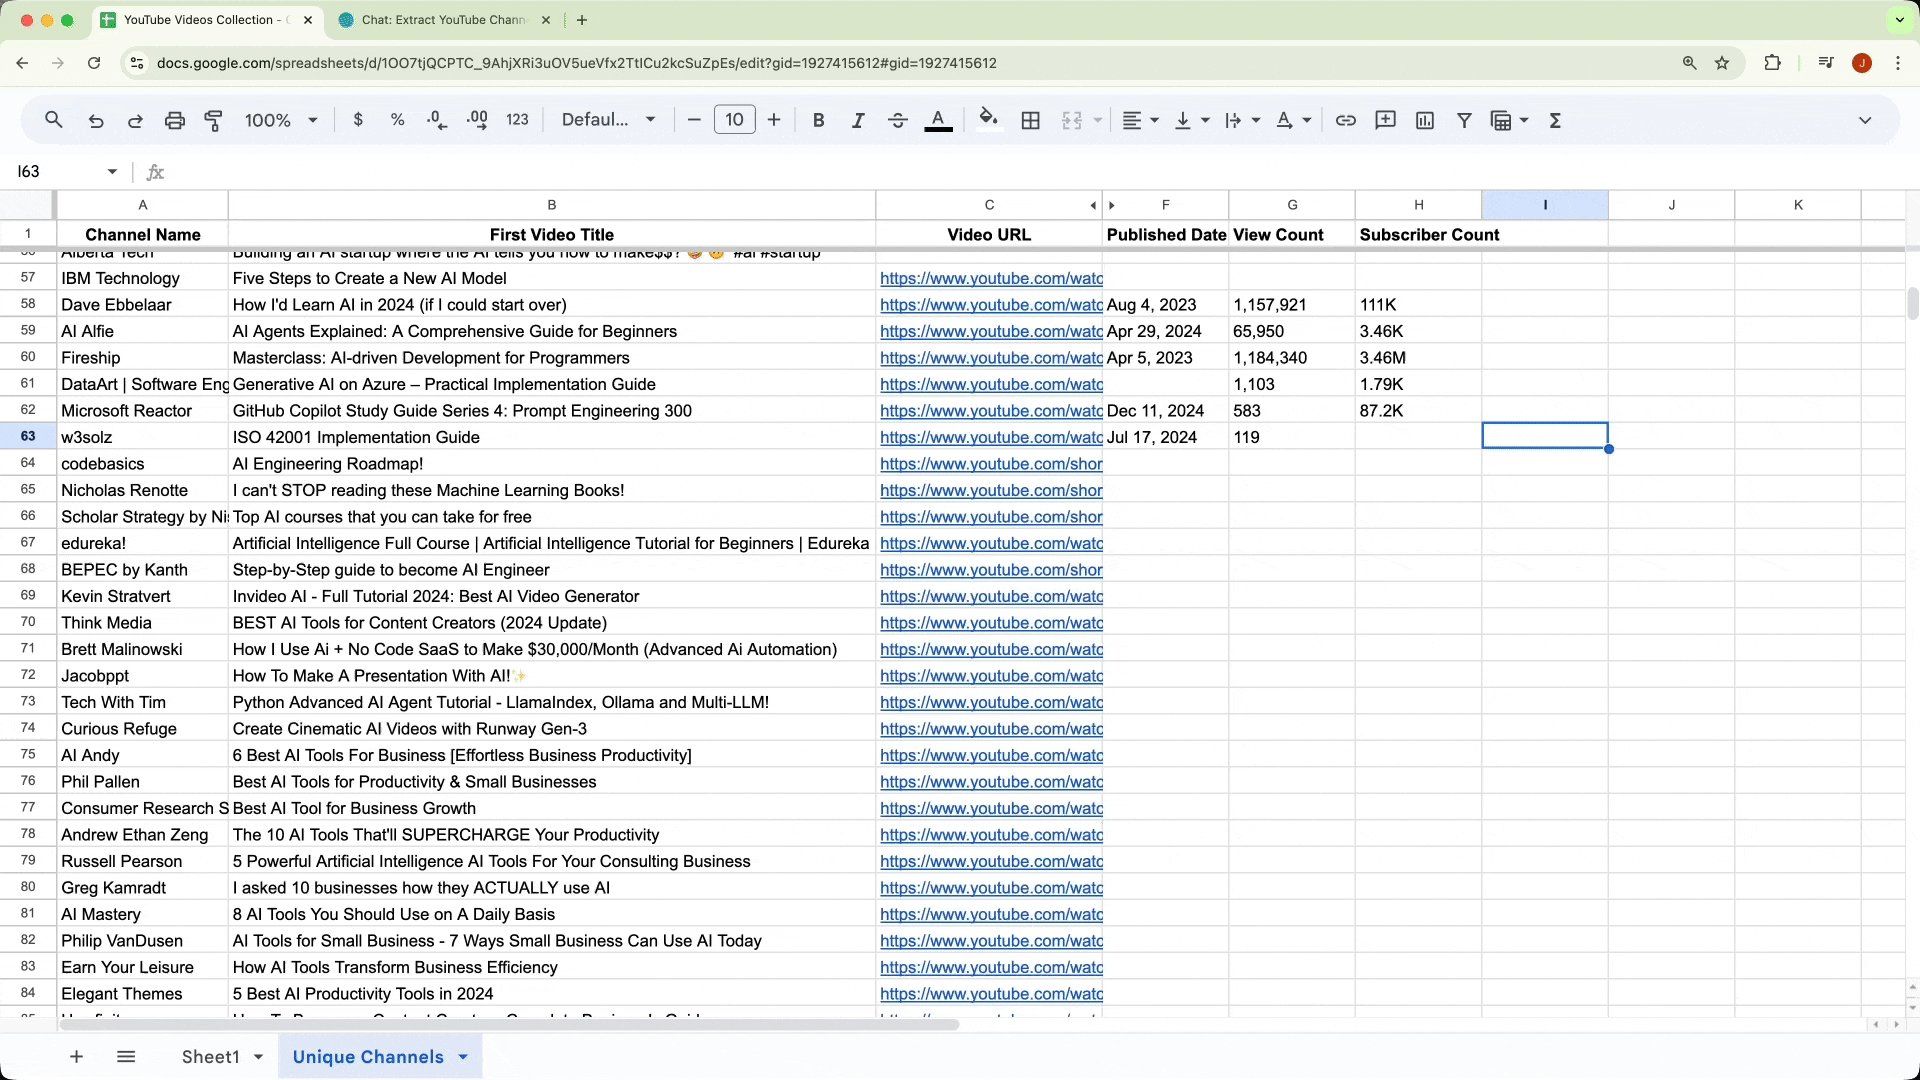Open the Greg Kamradt video URL
The image size is (1920, 1080).
(x=991, y=888)
